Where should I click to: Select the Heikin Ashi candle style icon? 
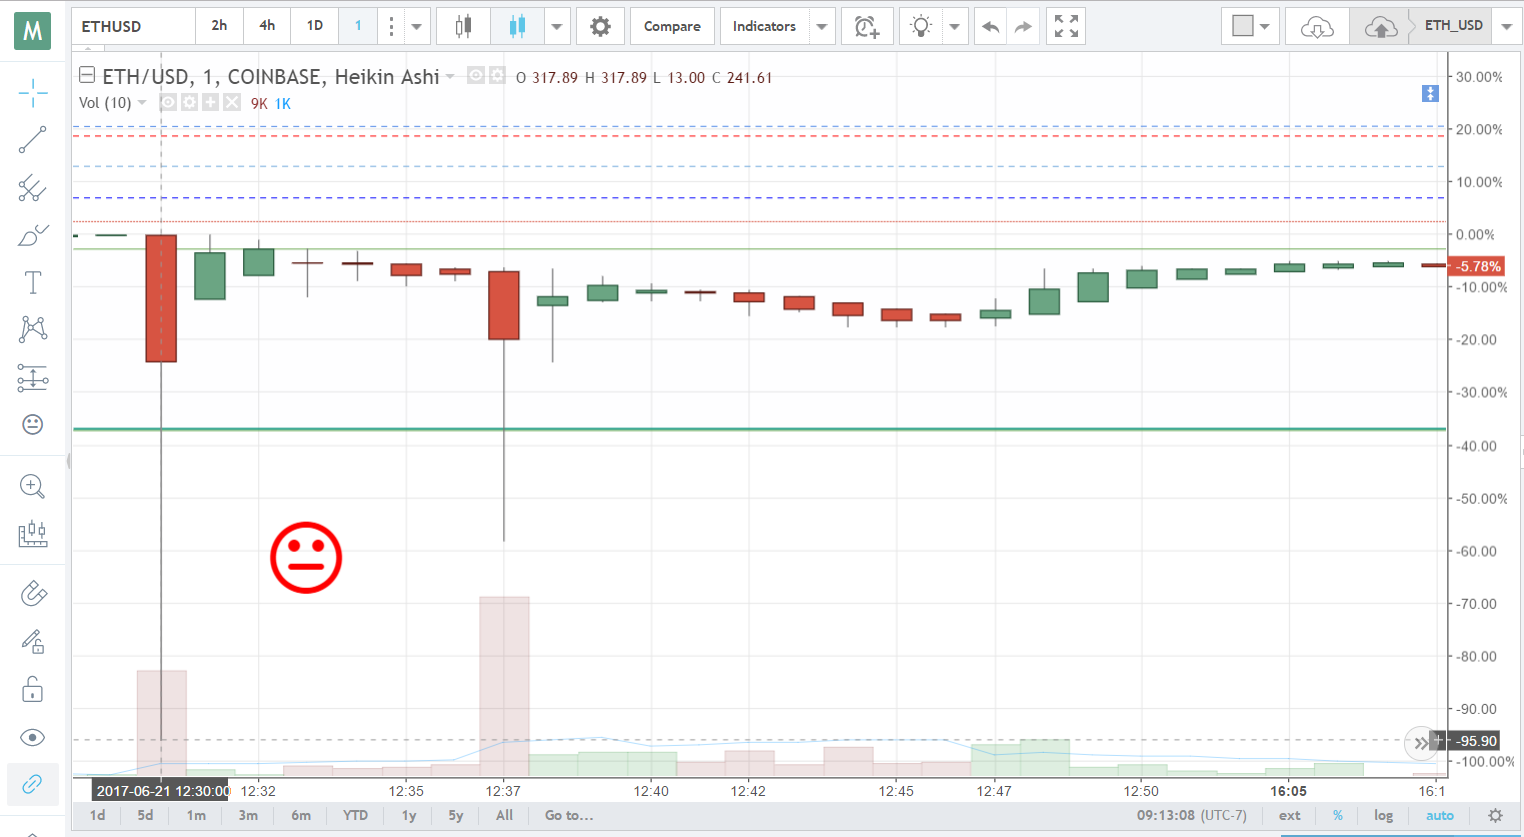(517, 26)
